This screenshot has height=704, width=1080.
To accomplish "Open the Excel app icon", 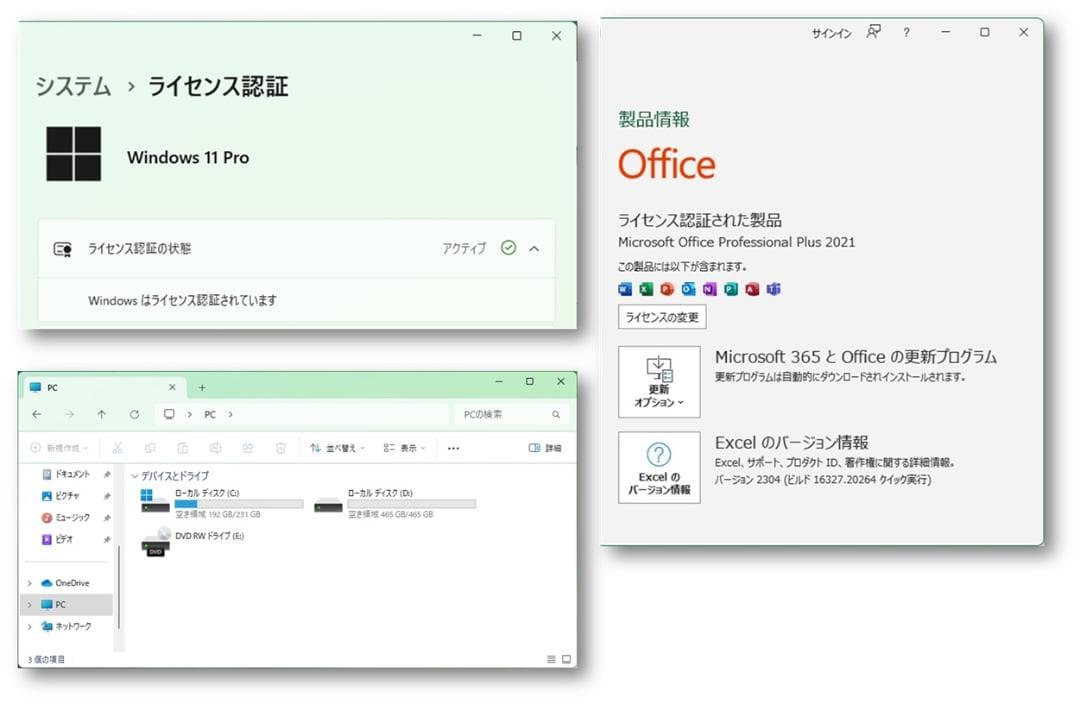I will 647,288.
